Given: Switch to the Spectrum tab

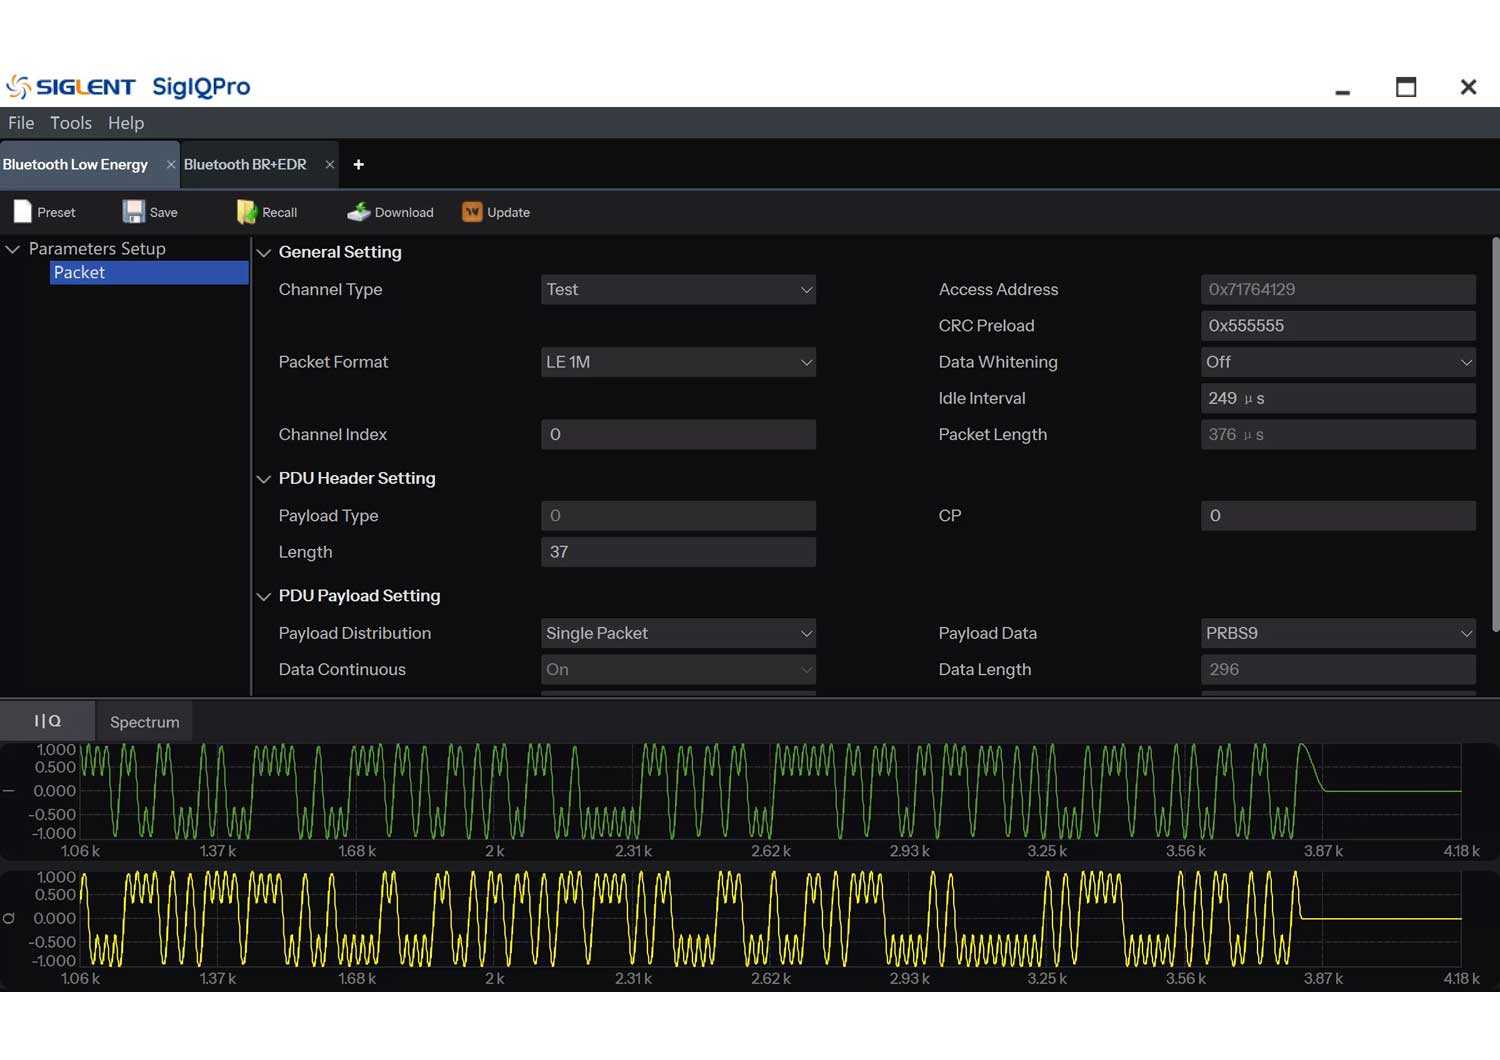Looking at the screenshot, I should pyautogui.click(x=145, y=722).
